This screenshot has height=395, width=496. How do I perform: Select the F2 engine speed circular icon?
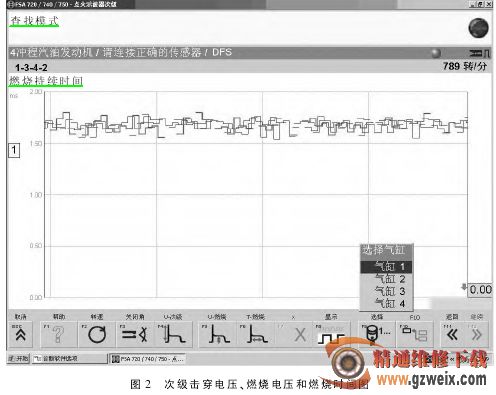coord(97,334)
